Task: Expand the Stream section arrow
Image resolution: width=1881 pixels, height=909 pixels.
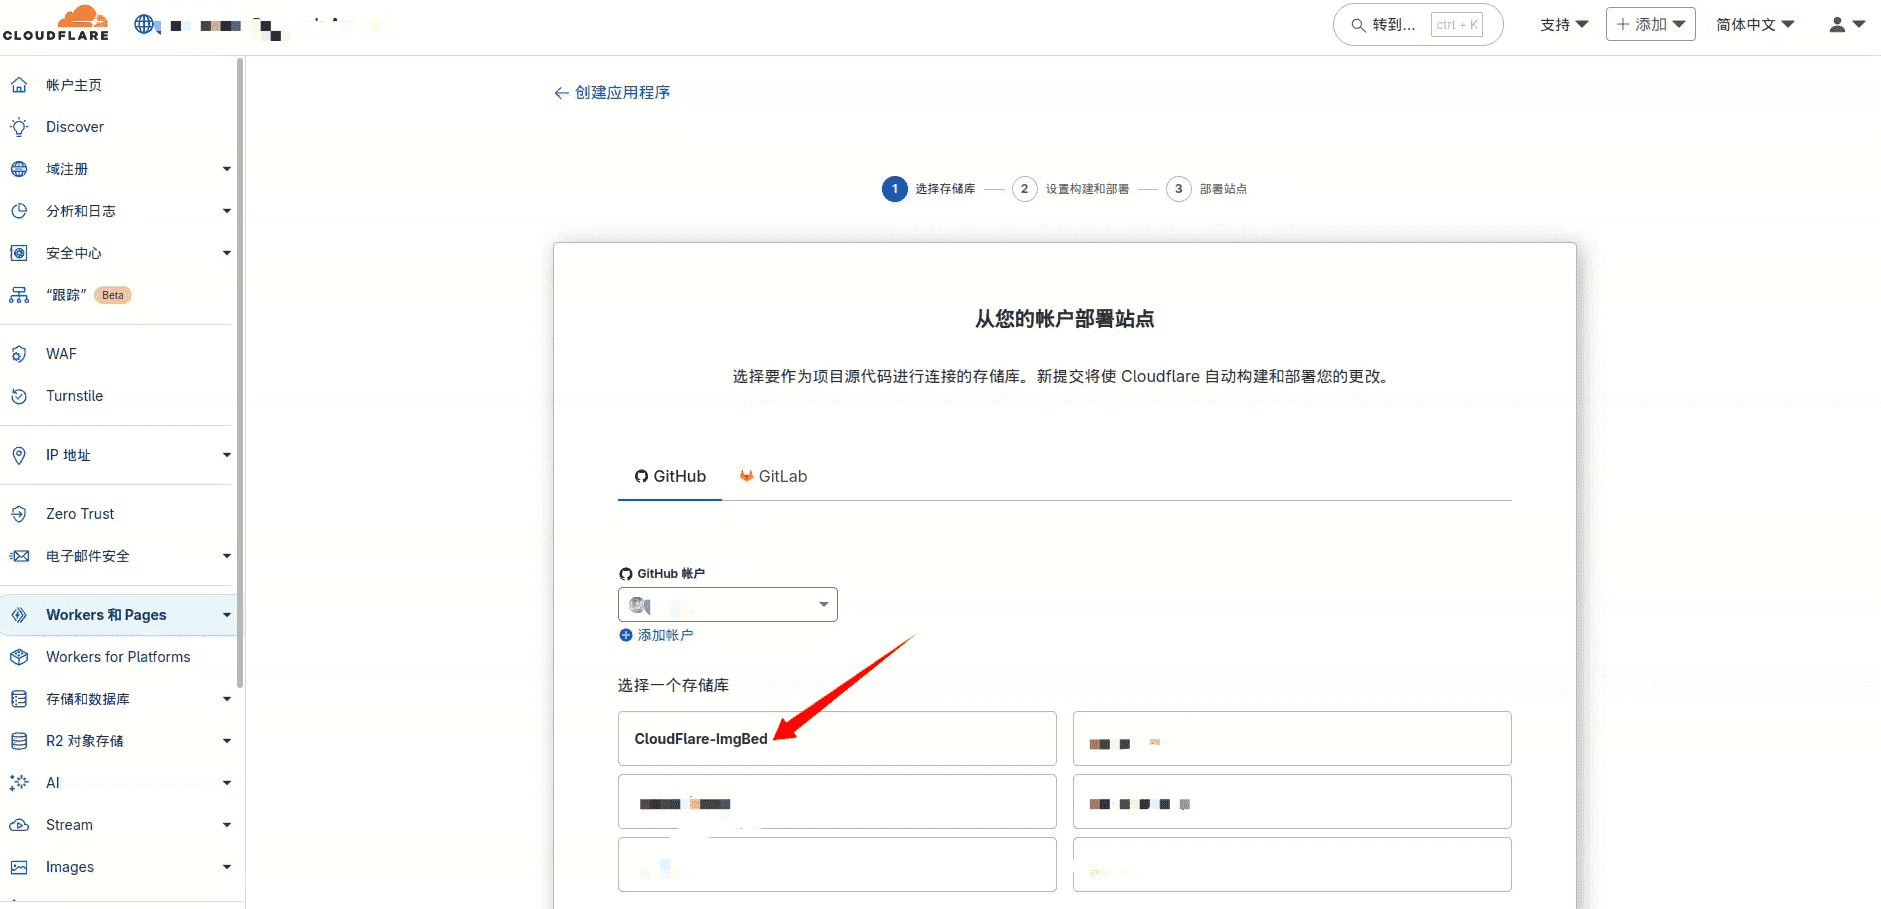Action: click(227, 825)
